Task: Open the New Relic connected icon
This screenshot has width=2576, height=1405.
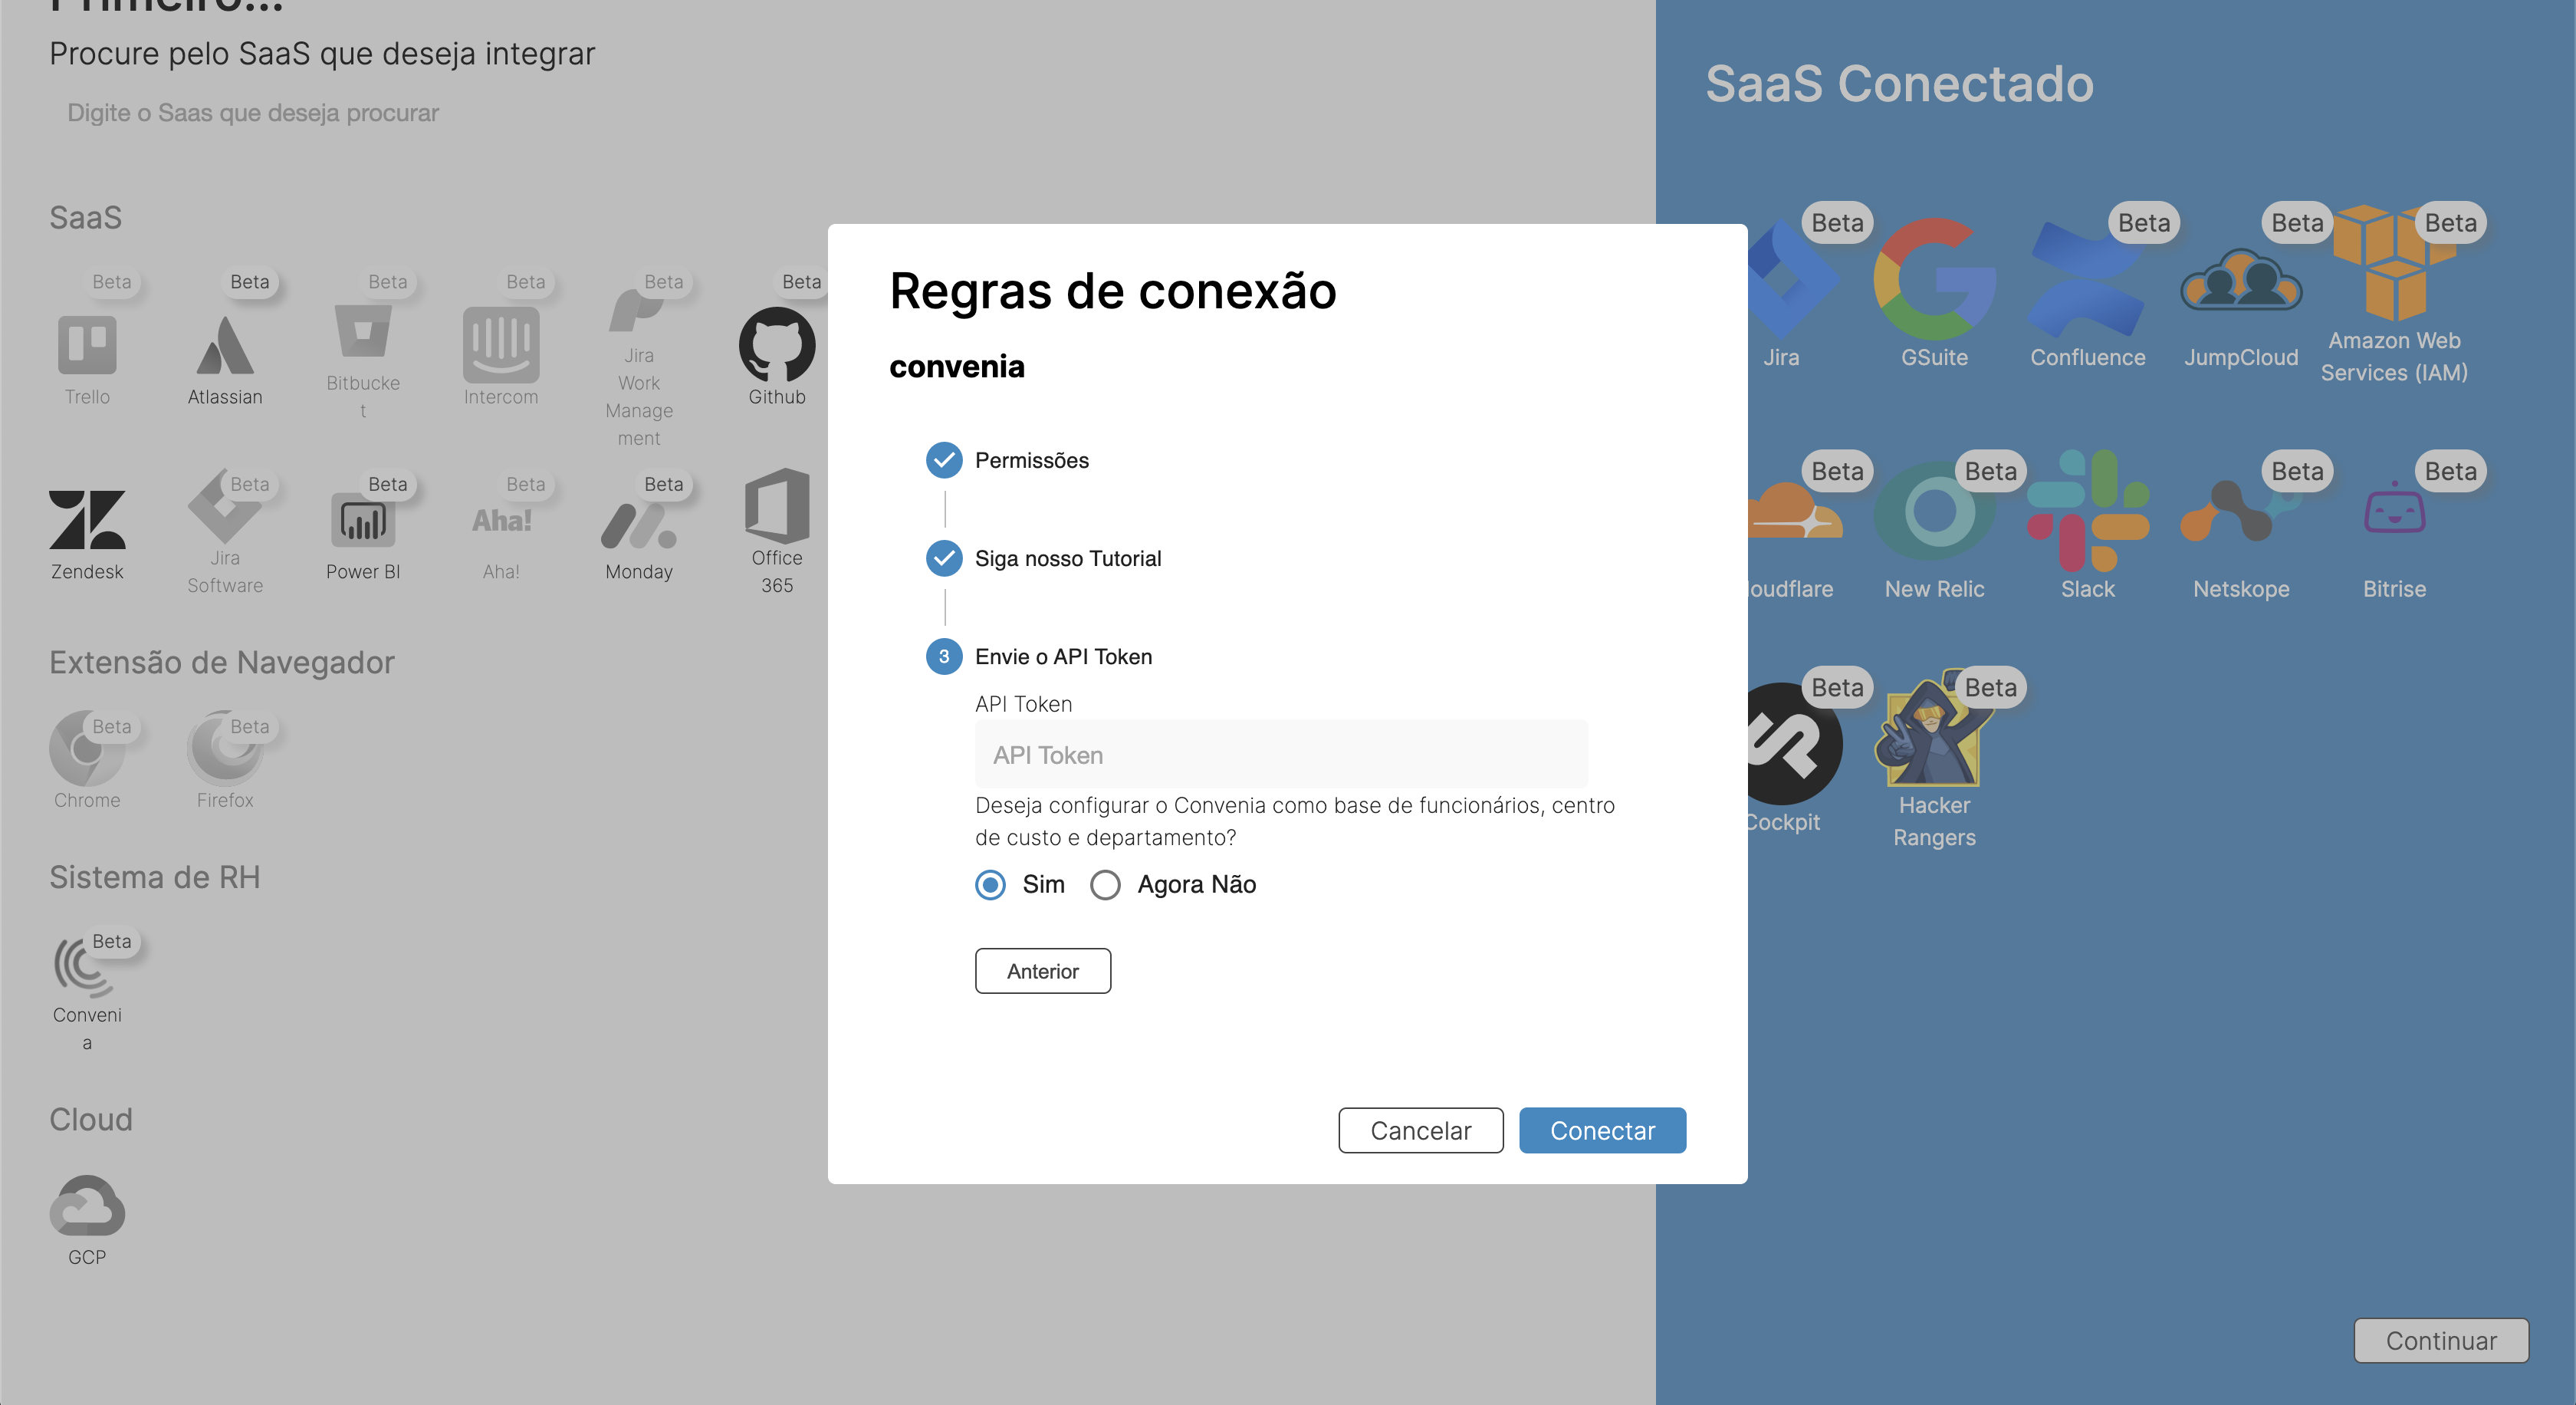Action: point(1933,511)
